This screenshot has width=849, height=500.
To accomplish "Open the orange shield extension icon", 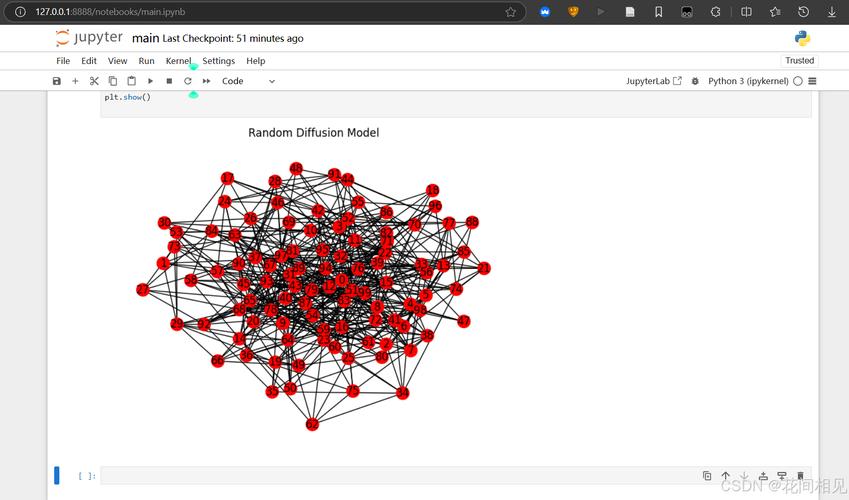I will coord(573,11).
